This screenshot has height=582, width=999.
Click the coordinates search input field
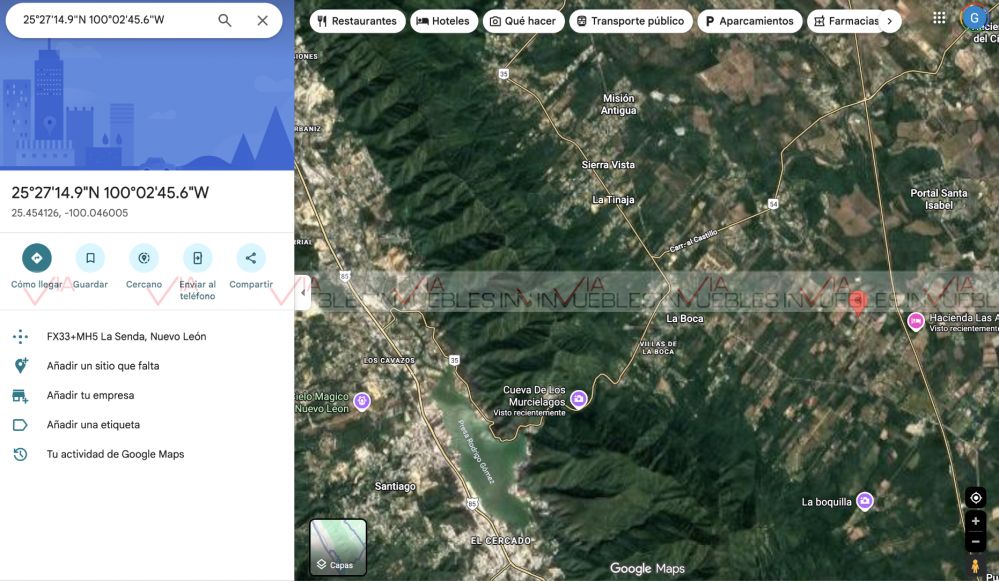click(x=110, y=20)
